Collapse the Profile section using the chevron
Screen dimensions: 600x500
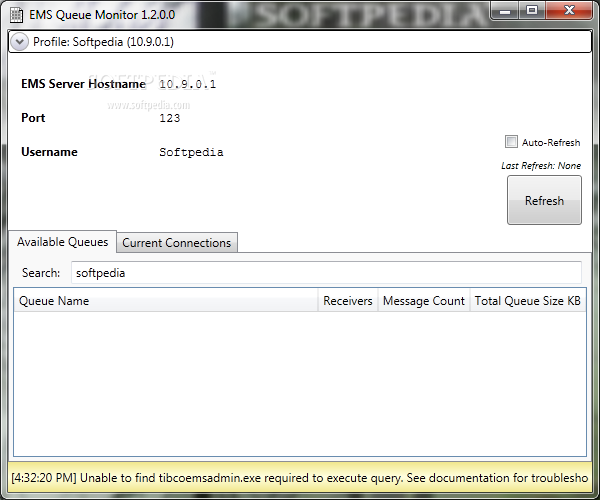pyautogui.click(x=19, y=41)
